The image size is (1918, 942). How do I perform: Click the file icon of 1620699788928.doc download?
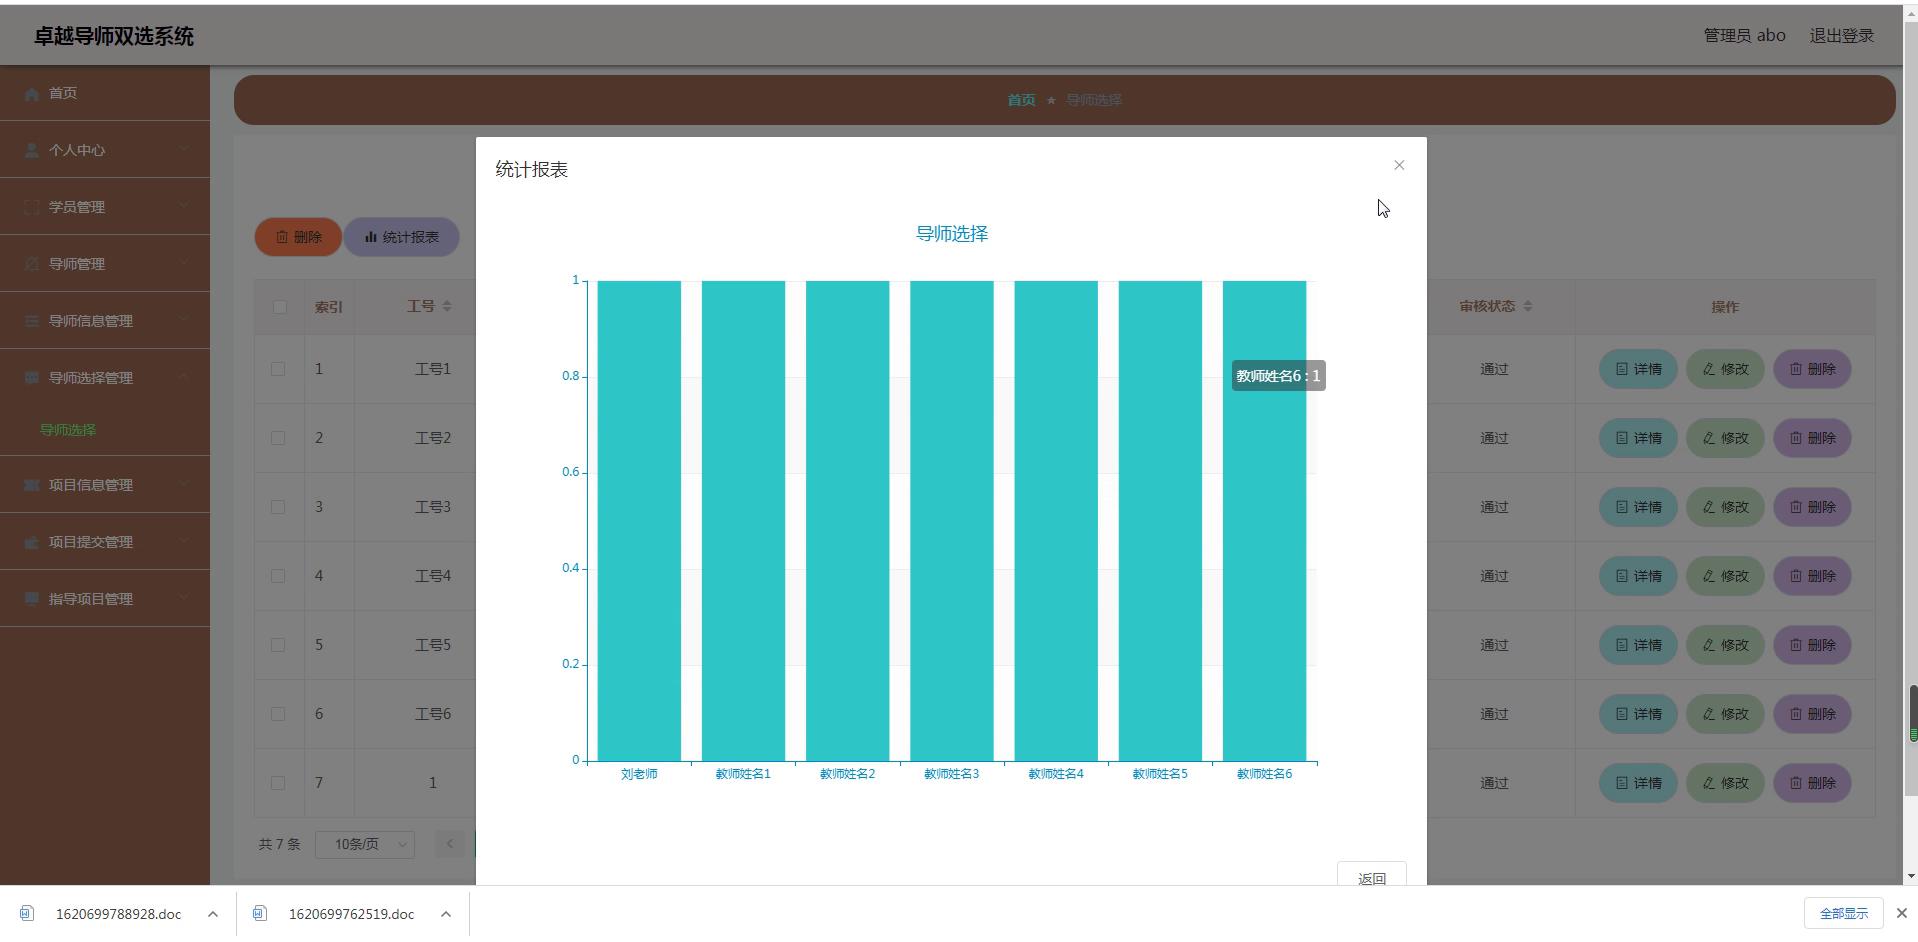click(x=27, y=913)
